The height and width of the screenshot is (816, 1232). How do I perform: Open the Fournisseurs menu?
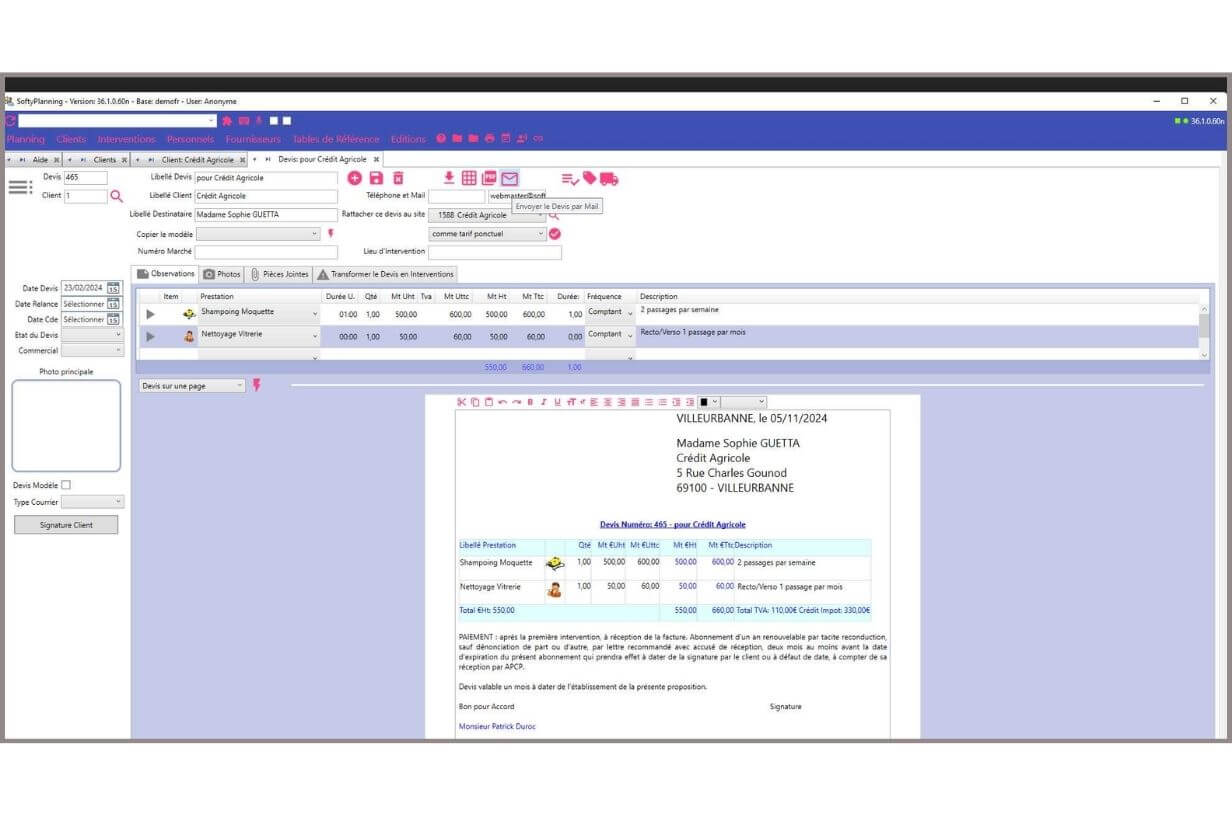253,139
